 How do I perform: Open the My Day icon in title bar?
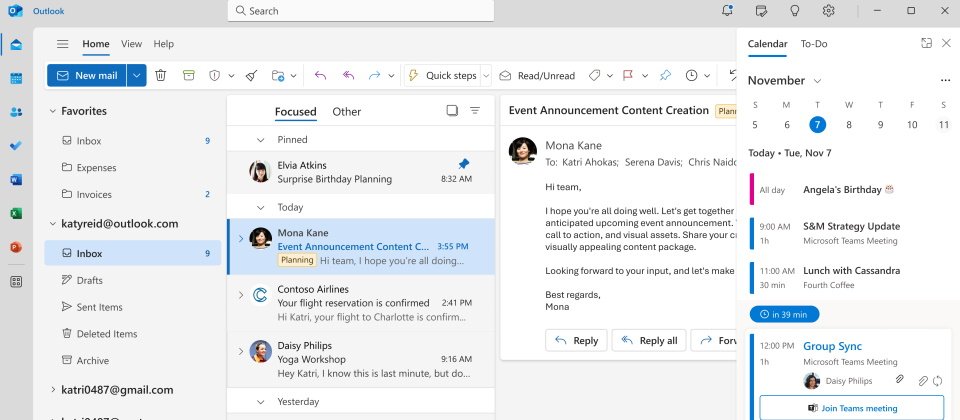coord(762,11)
